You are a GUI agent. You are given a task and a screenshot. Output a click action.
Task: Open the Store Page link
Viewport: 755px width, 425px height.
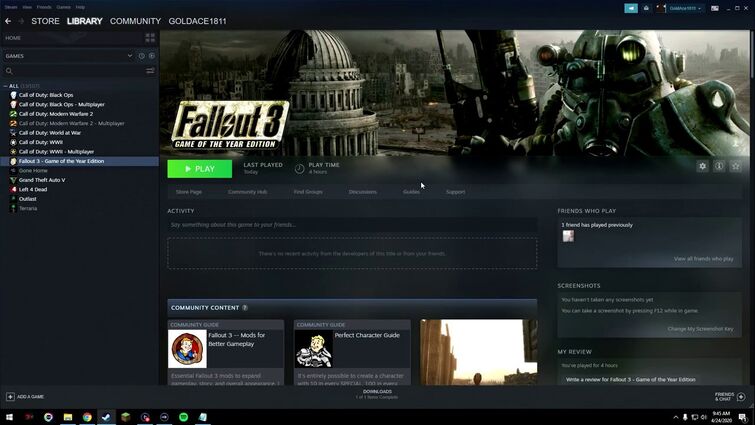pyautogui.click(x=189, y=192)
